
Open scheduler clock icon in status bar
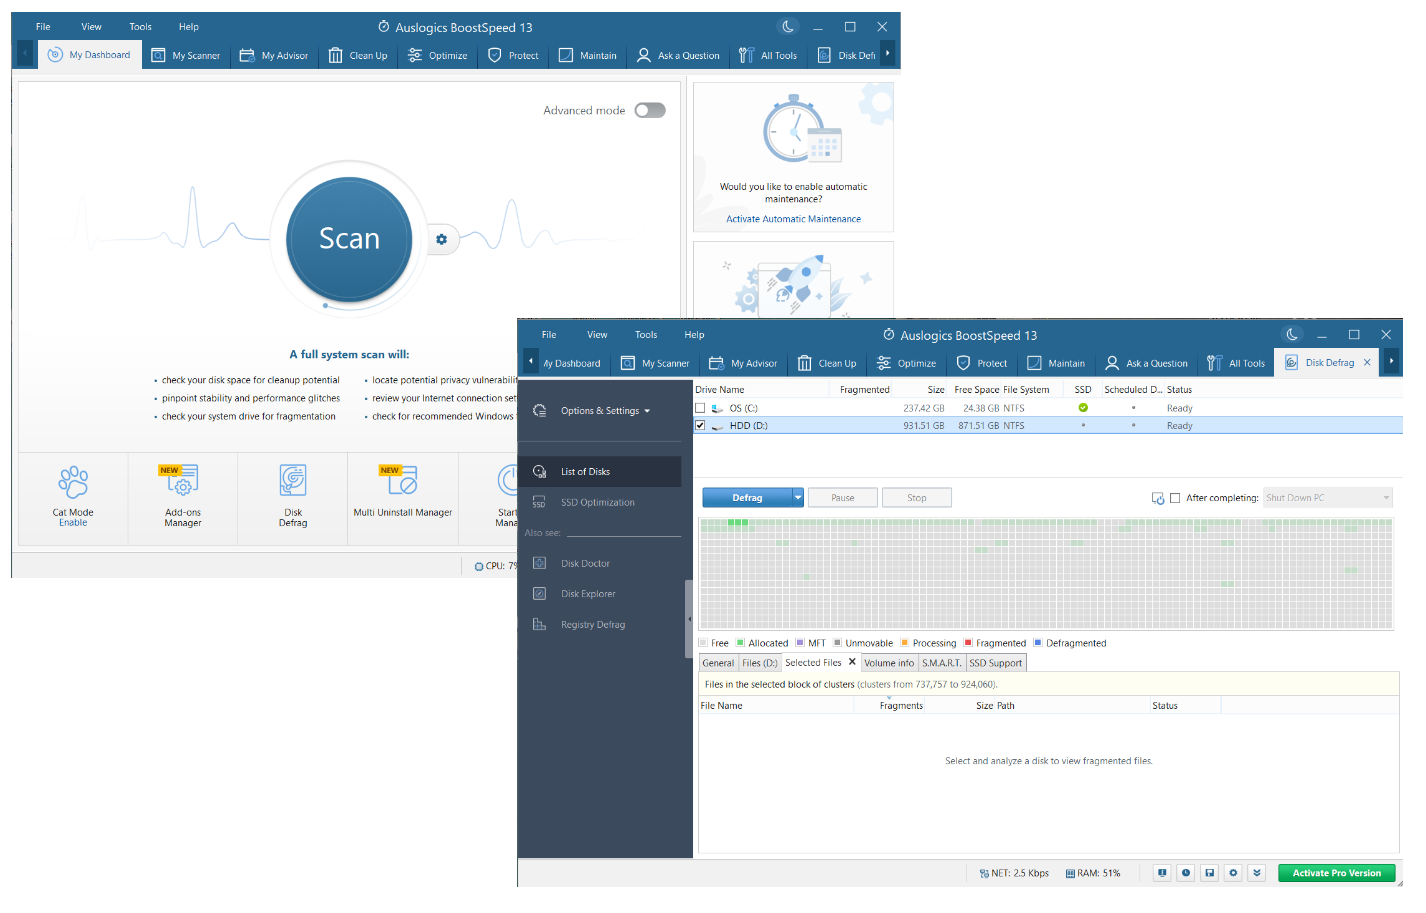(1186, 873)
